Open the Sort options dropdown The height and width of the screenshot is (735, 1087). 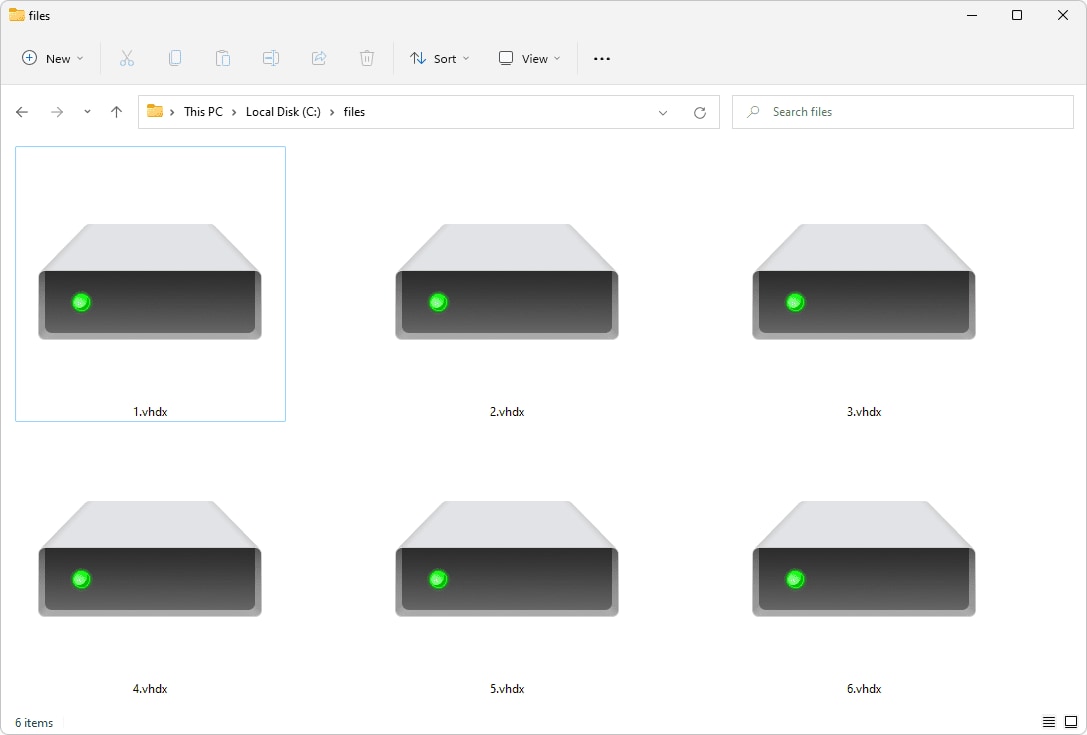coord(439,58)
